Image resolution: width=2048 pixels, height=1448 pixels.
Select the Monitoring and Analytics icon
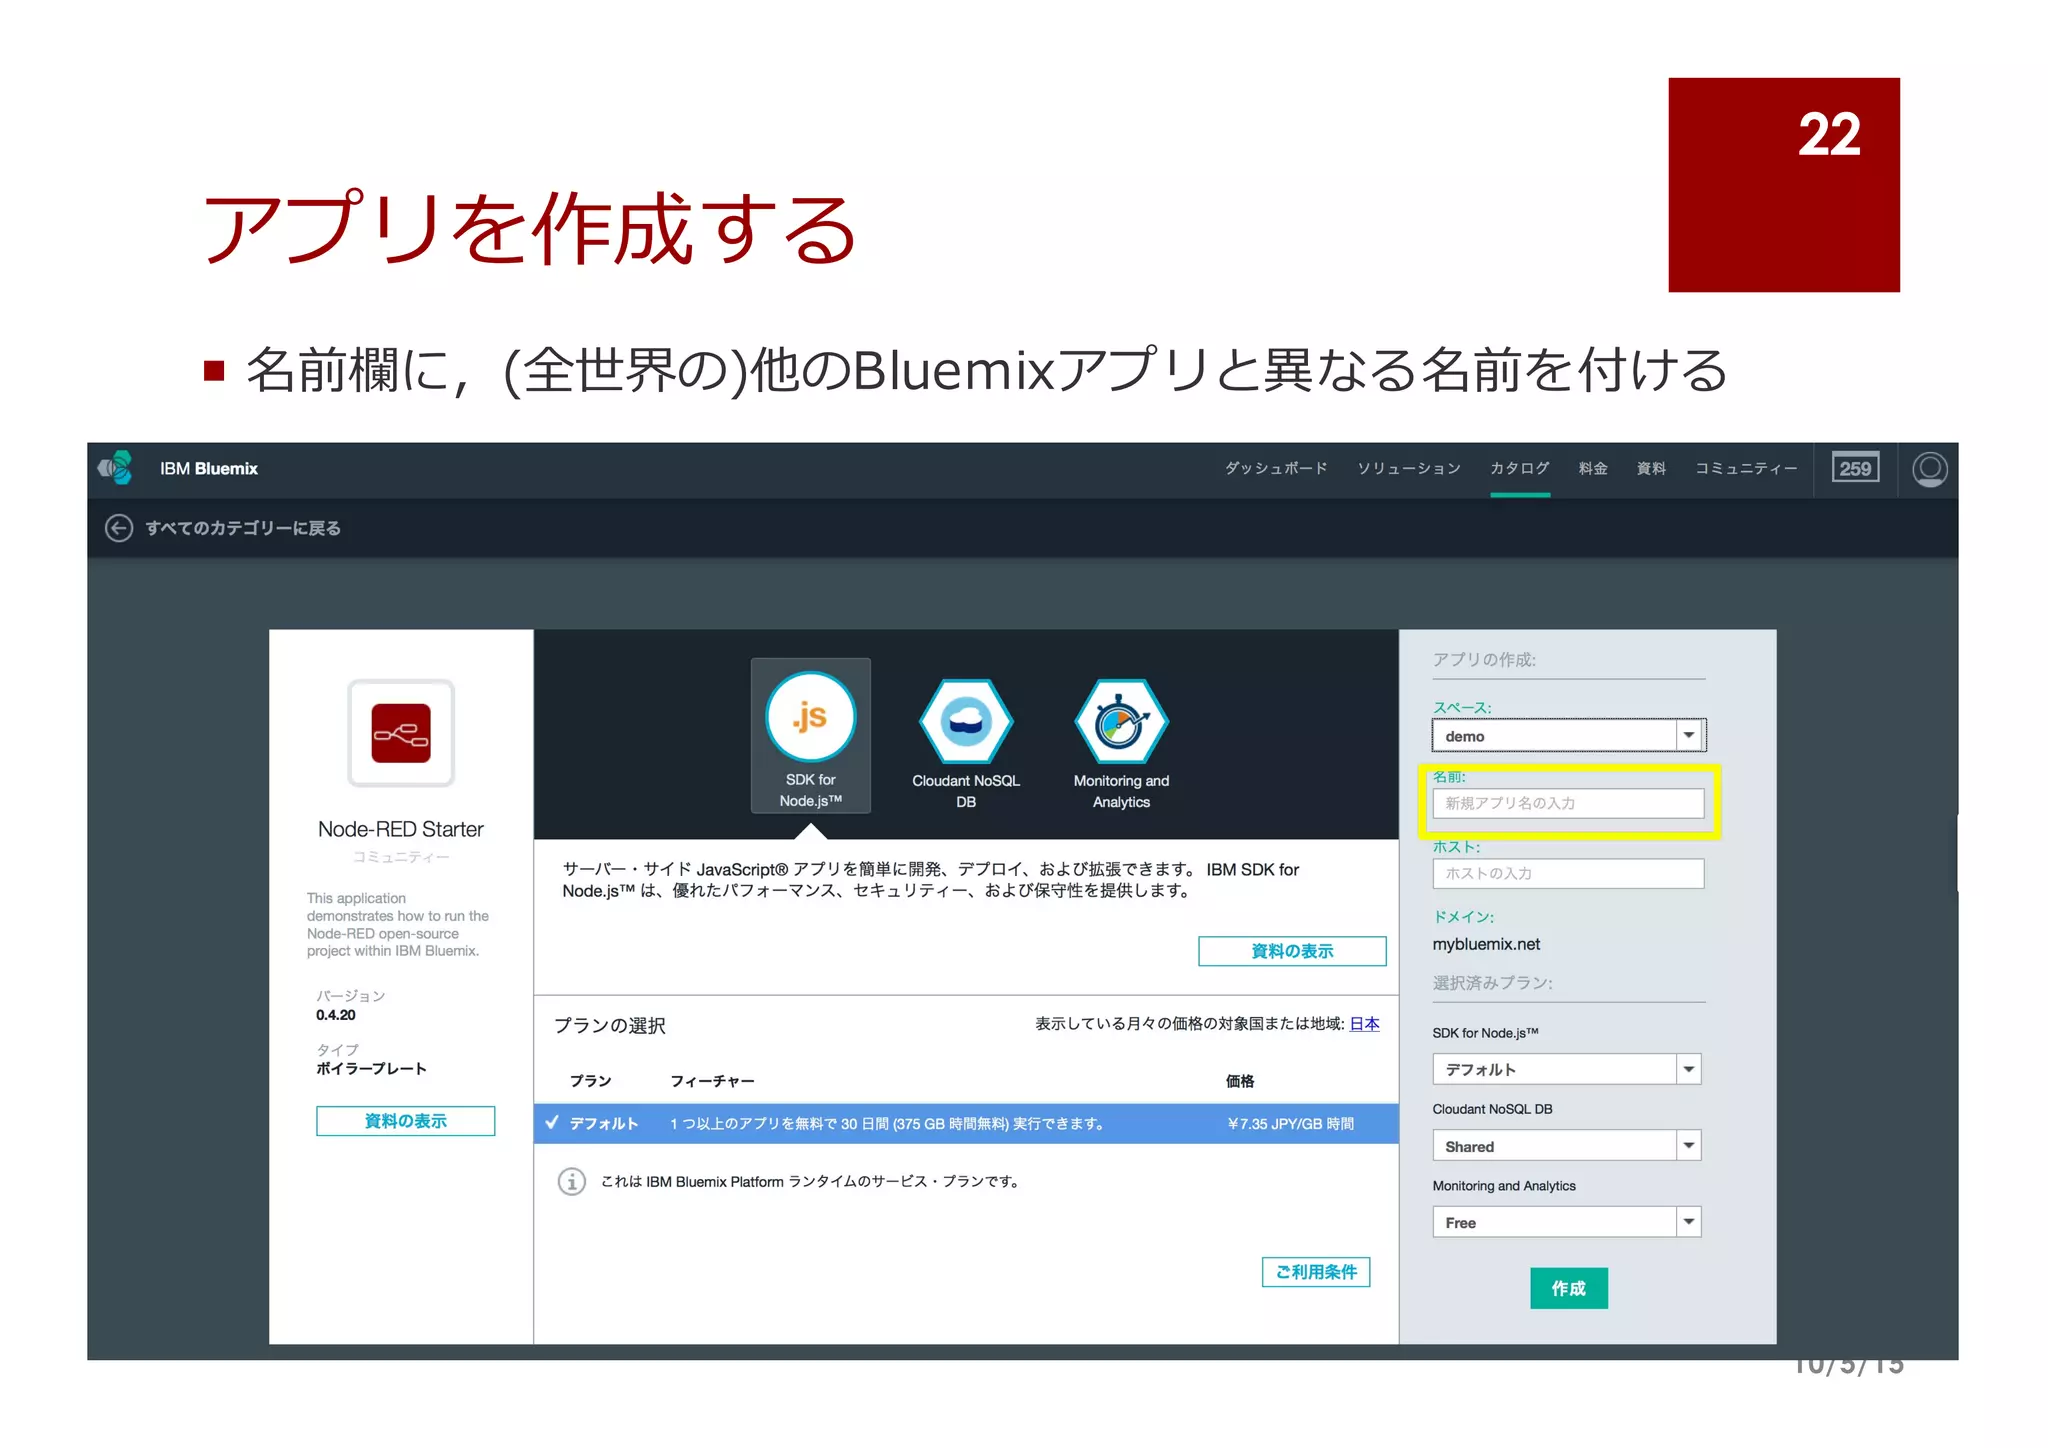pyautogui.click(x=1121, y=721)
